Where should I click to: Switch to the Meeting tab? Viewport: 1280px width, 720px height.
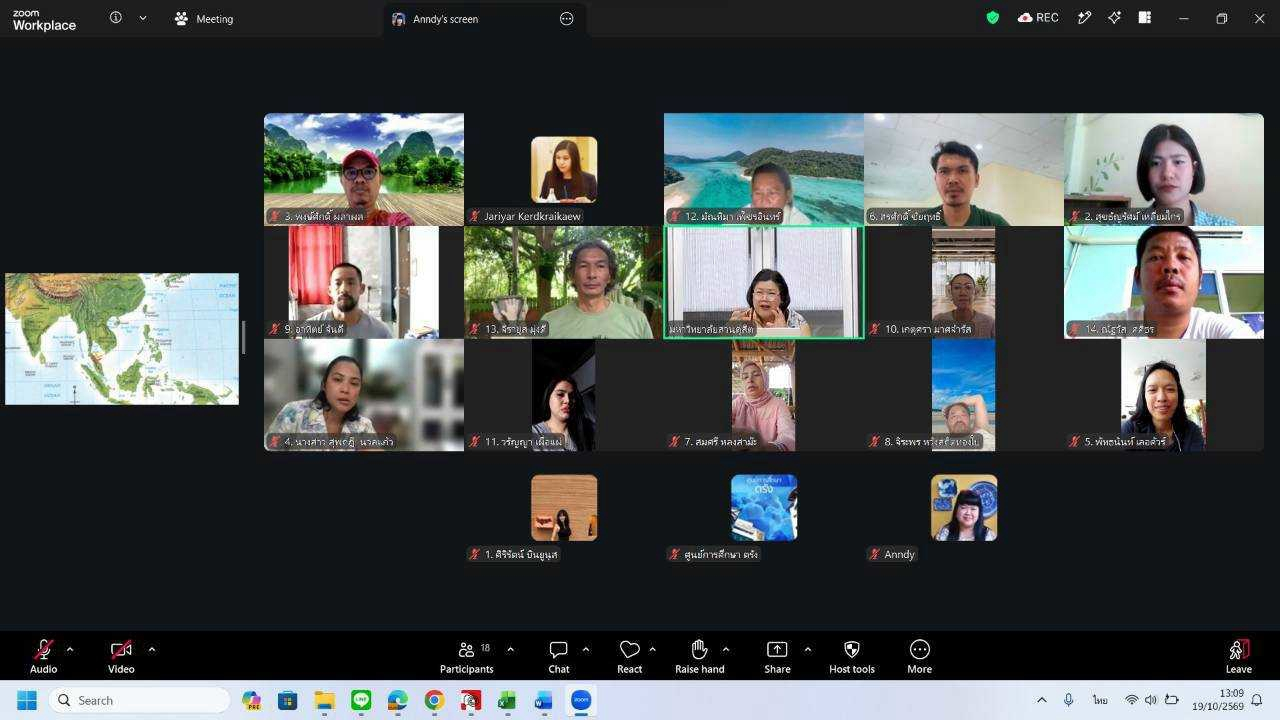click(x=203, y=18)
